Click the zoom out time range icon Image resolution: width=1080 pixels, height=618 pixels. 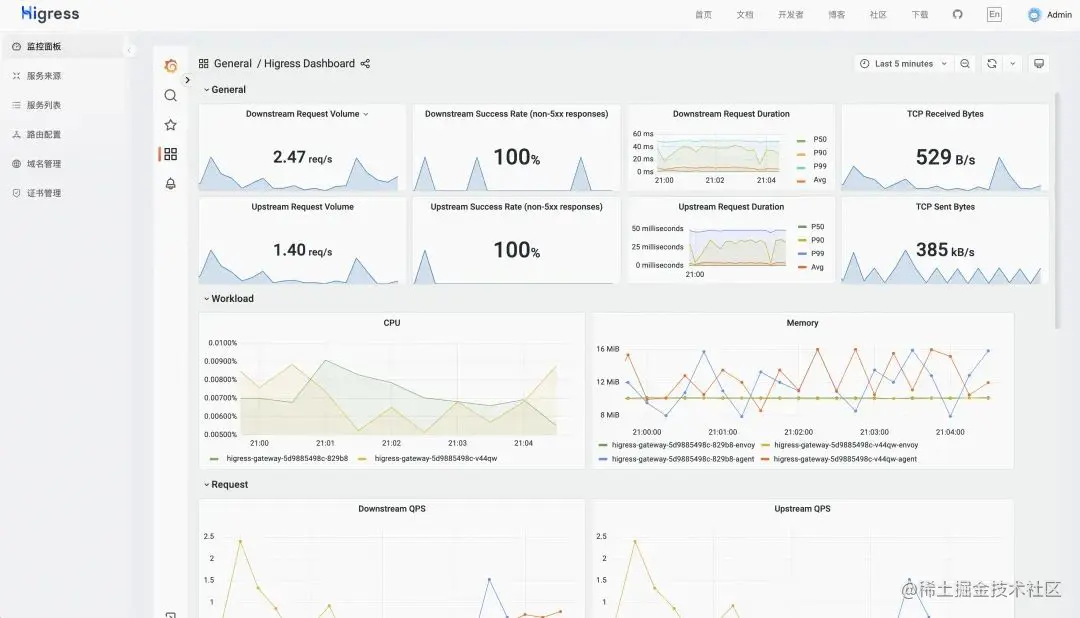(965, 63)
